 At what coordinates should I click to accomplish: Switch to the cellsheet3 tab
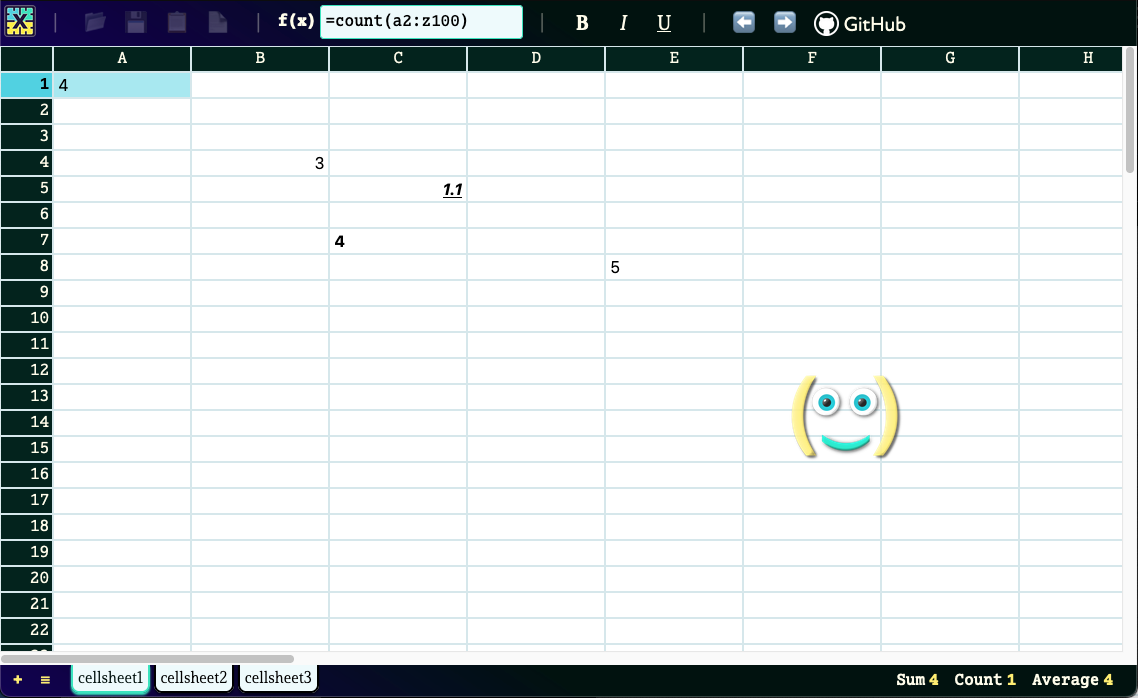278,678
